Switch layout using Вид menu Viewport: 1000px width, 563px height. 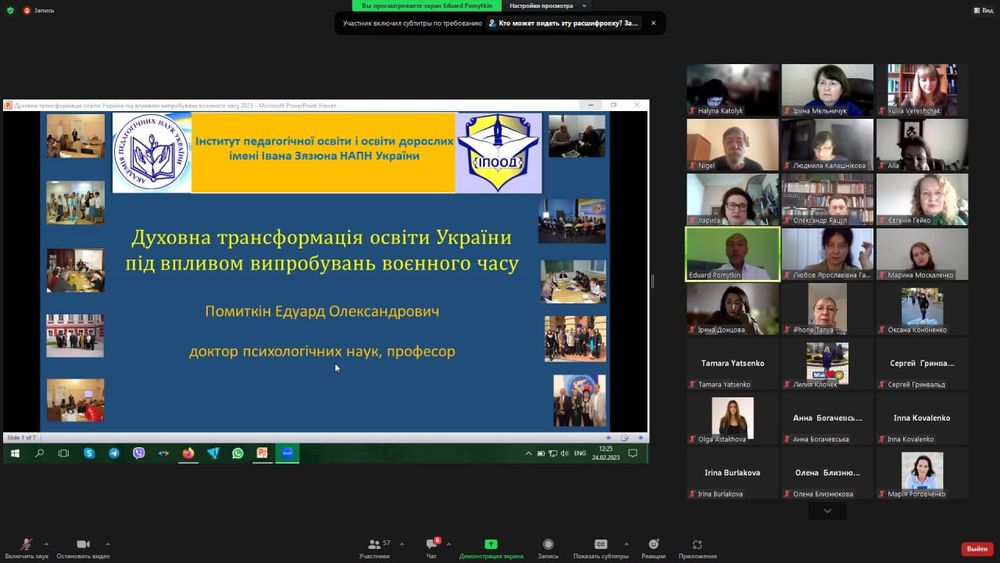click(982, 10)
